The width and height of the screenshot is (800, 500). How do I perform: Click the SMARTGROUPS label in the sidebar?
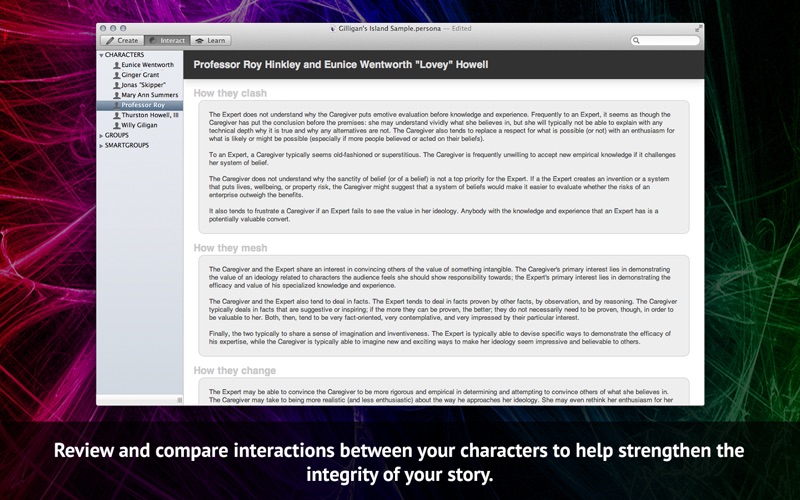(x=127, y=145)
